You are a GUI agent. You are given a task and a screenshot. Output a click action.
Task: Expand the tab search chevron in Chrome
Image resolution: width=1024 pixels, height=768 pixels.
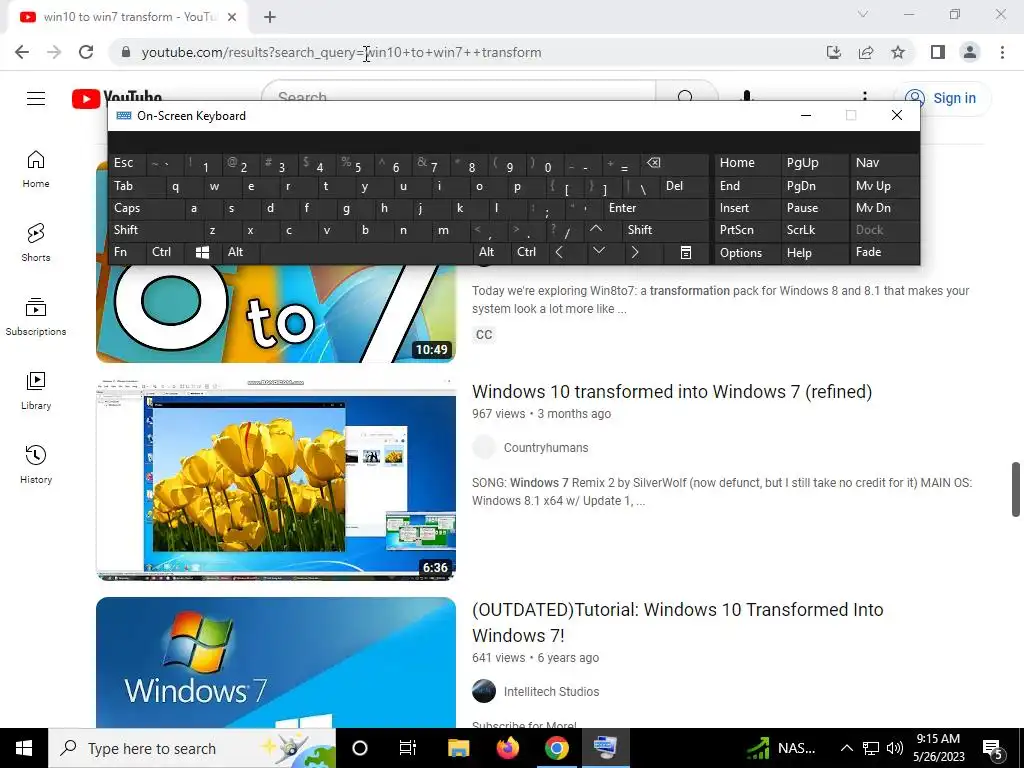pyautogui.click(x=863, y=14)
